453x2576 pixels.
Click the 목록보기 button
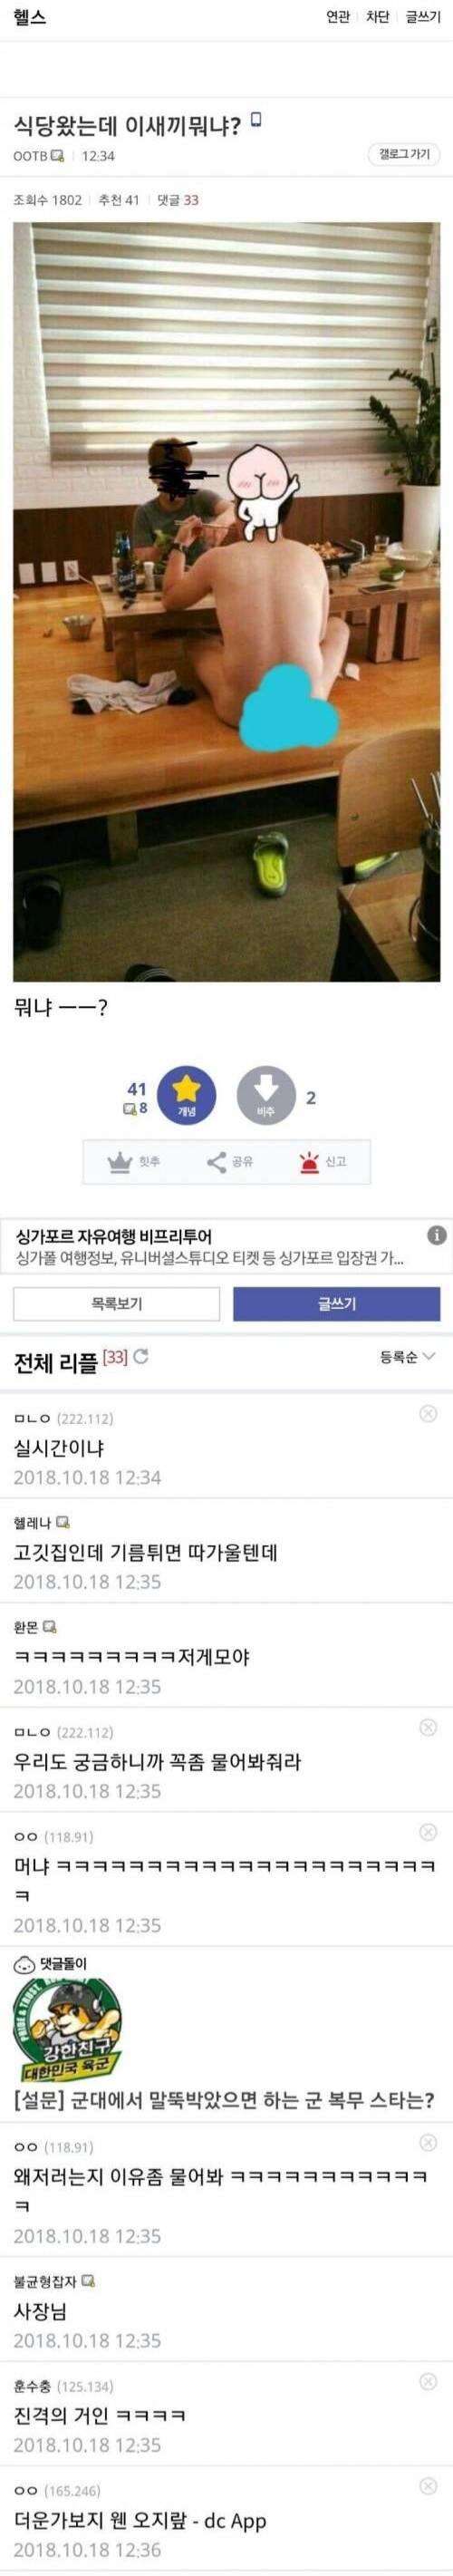tap(116, 1304)
